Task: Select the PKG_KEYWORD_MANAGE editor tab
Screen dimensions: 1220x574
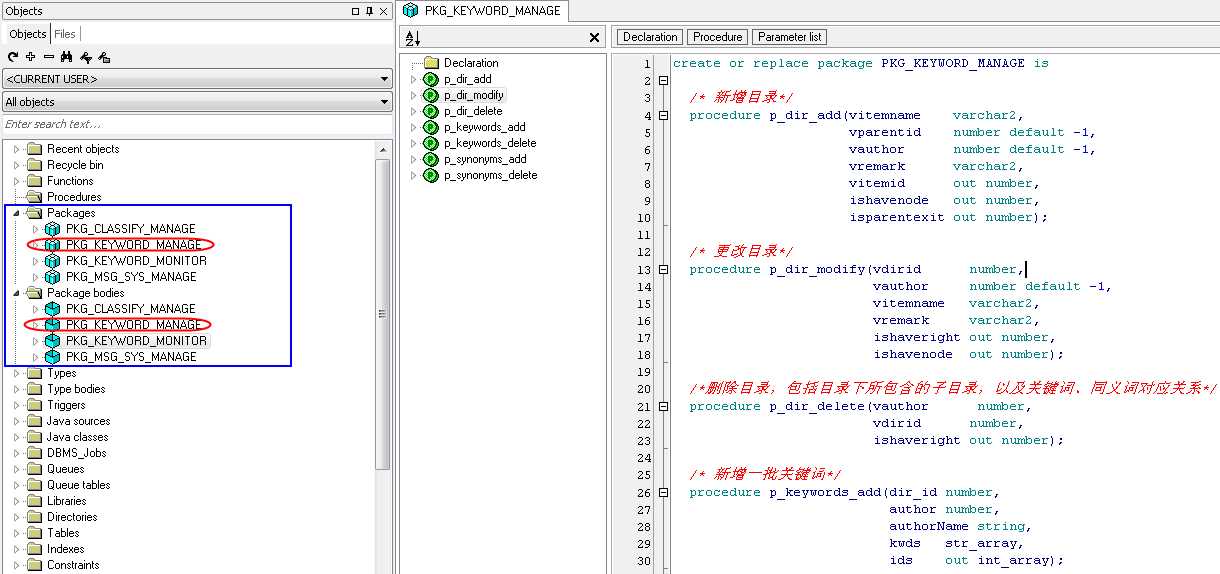Action: click(x=483, y=11)
